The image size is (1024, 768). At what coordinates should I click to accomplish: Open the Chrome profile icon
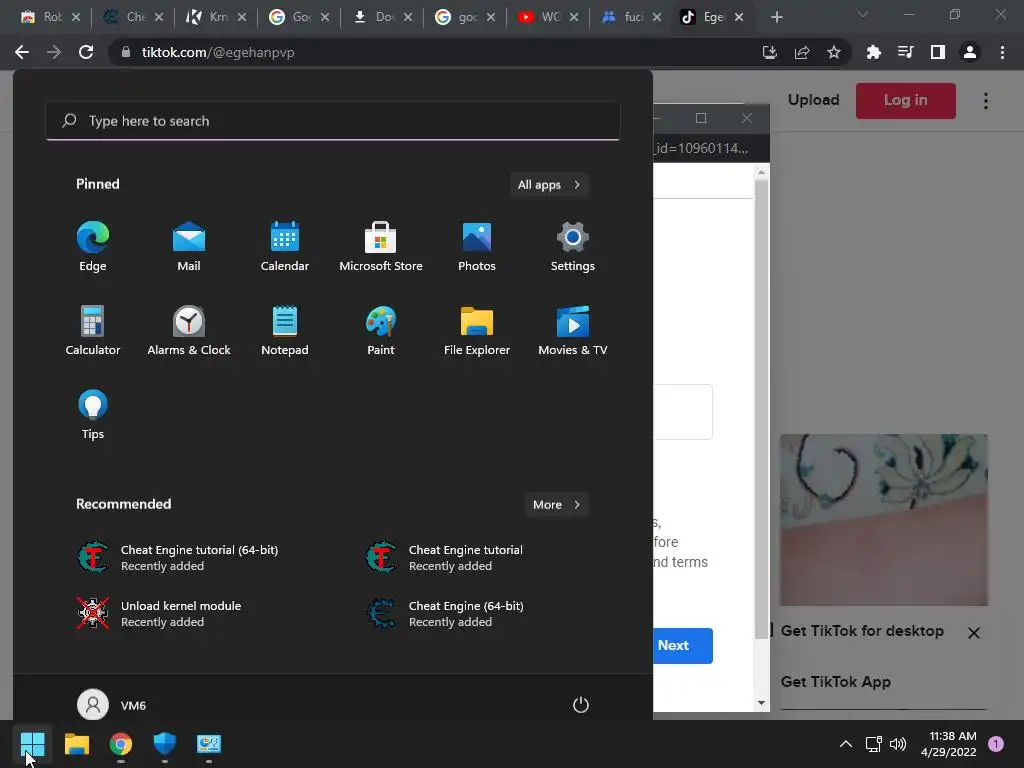pyautogui.click(x=970, y=52)
